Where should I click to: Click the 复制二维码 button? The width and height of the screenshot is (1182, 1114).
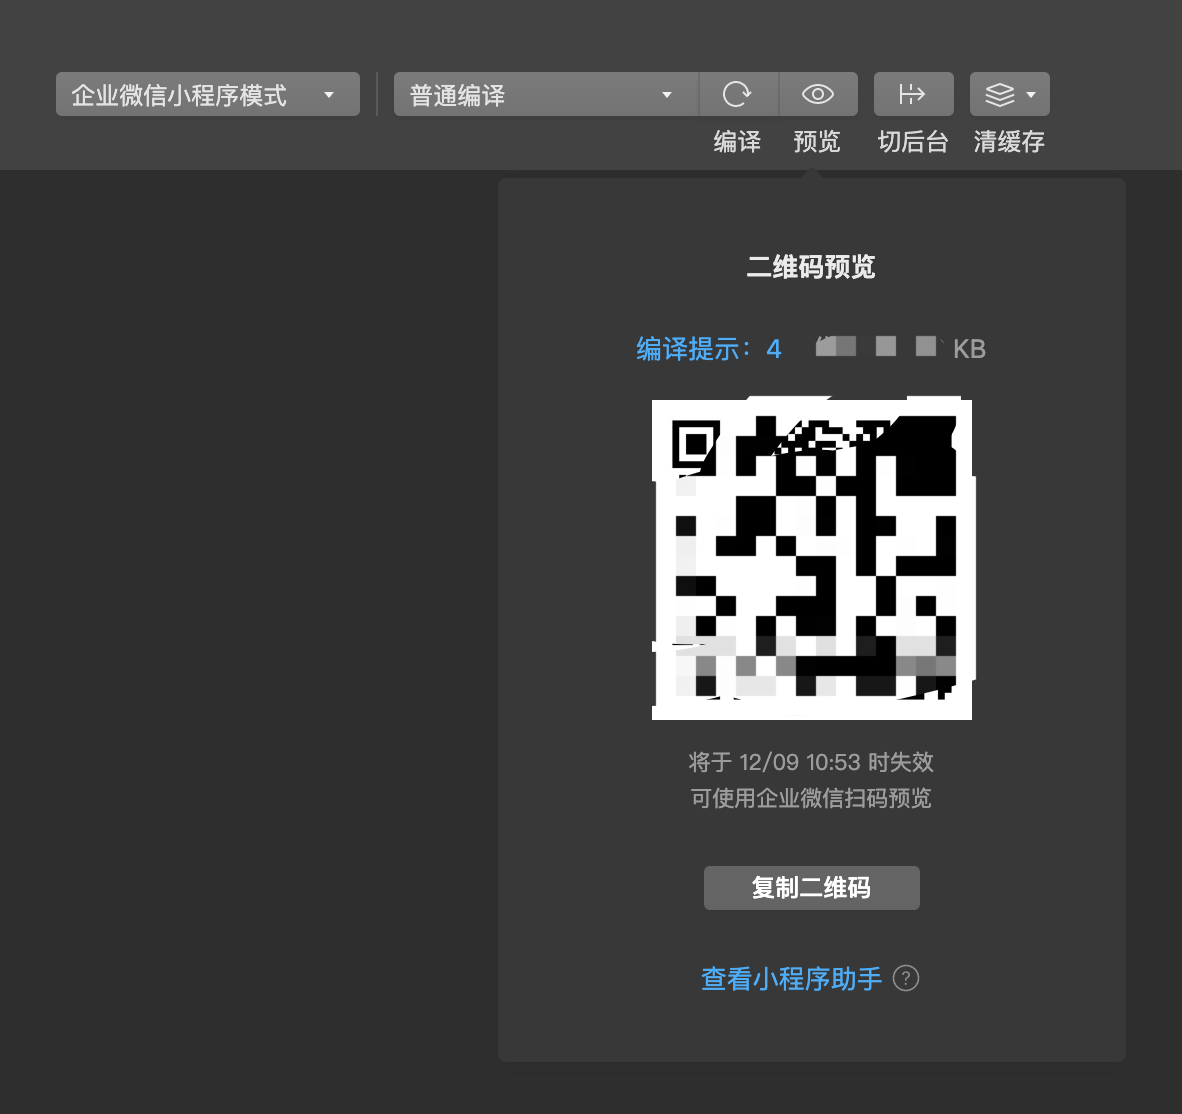(812, 888)
